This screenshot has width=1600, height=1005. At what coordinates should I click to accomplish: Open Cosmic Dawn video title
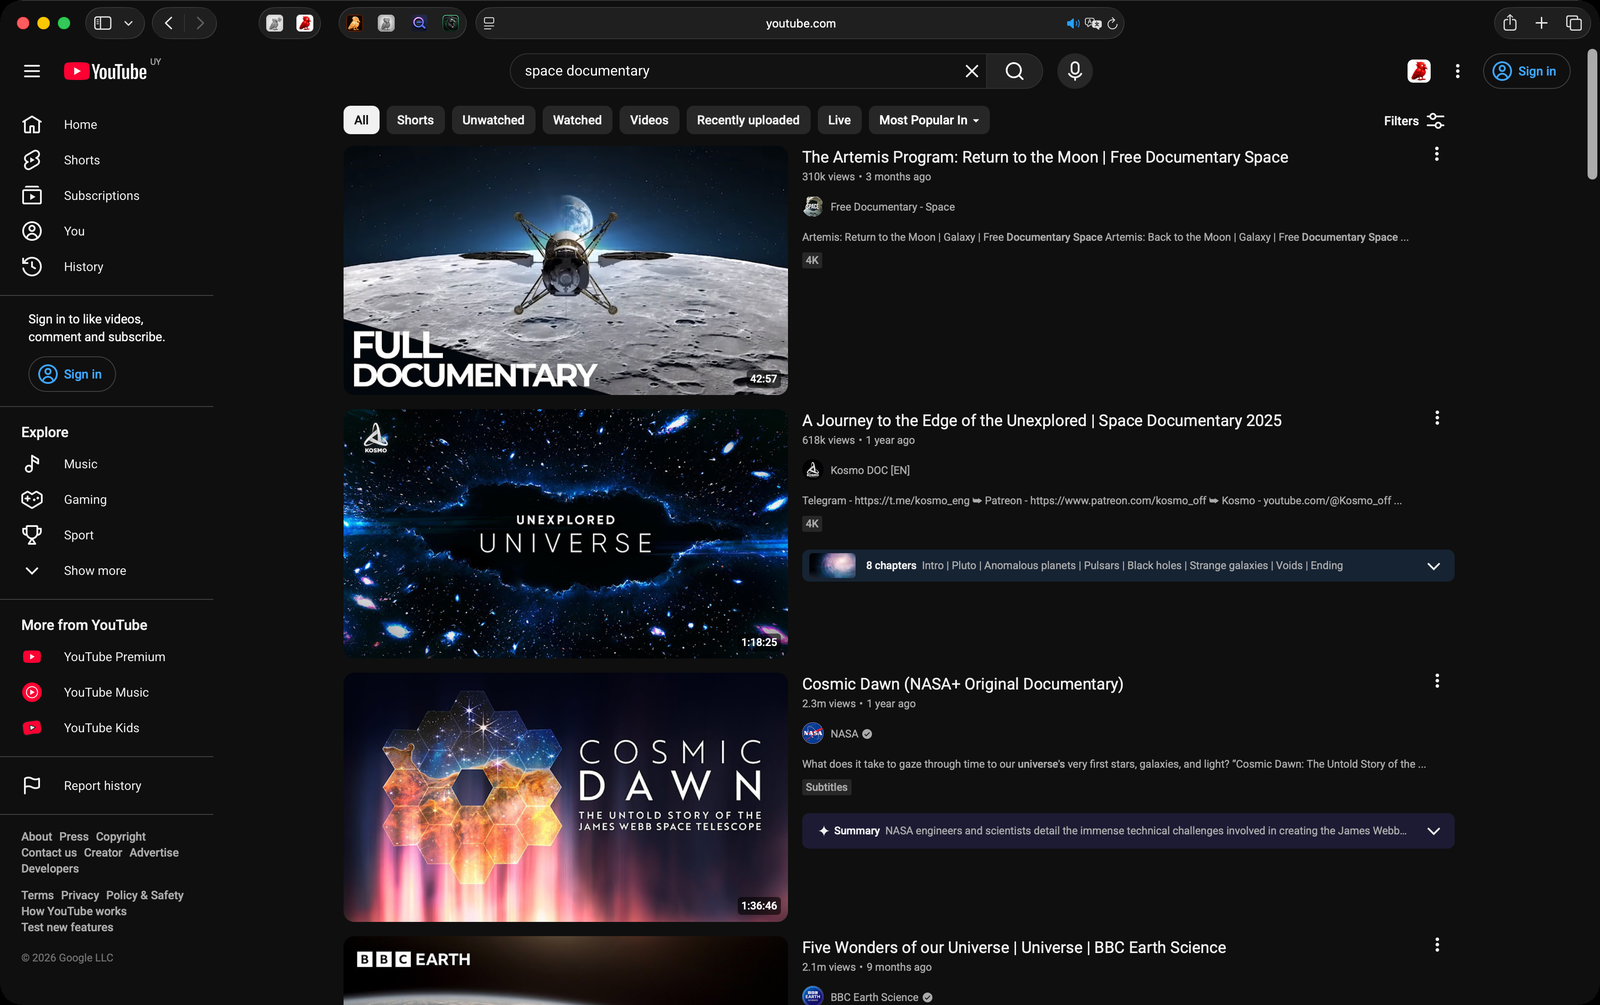pyautogui.click(x=962, y=684)
